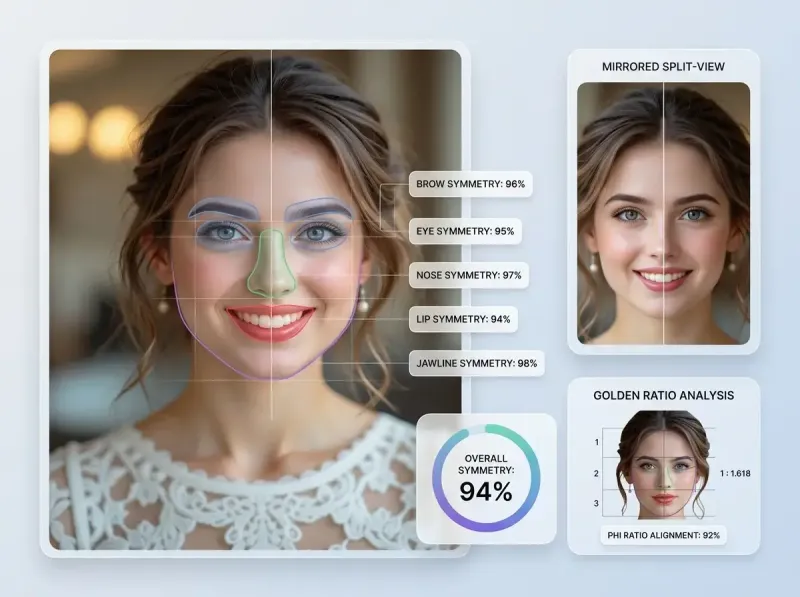Choose the LIP SYMMETRY: 94% tag
The width and height of the screenshot is (800, 597).
tap(464, 319)
